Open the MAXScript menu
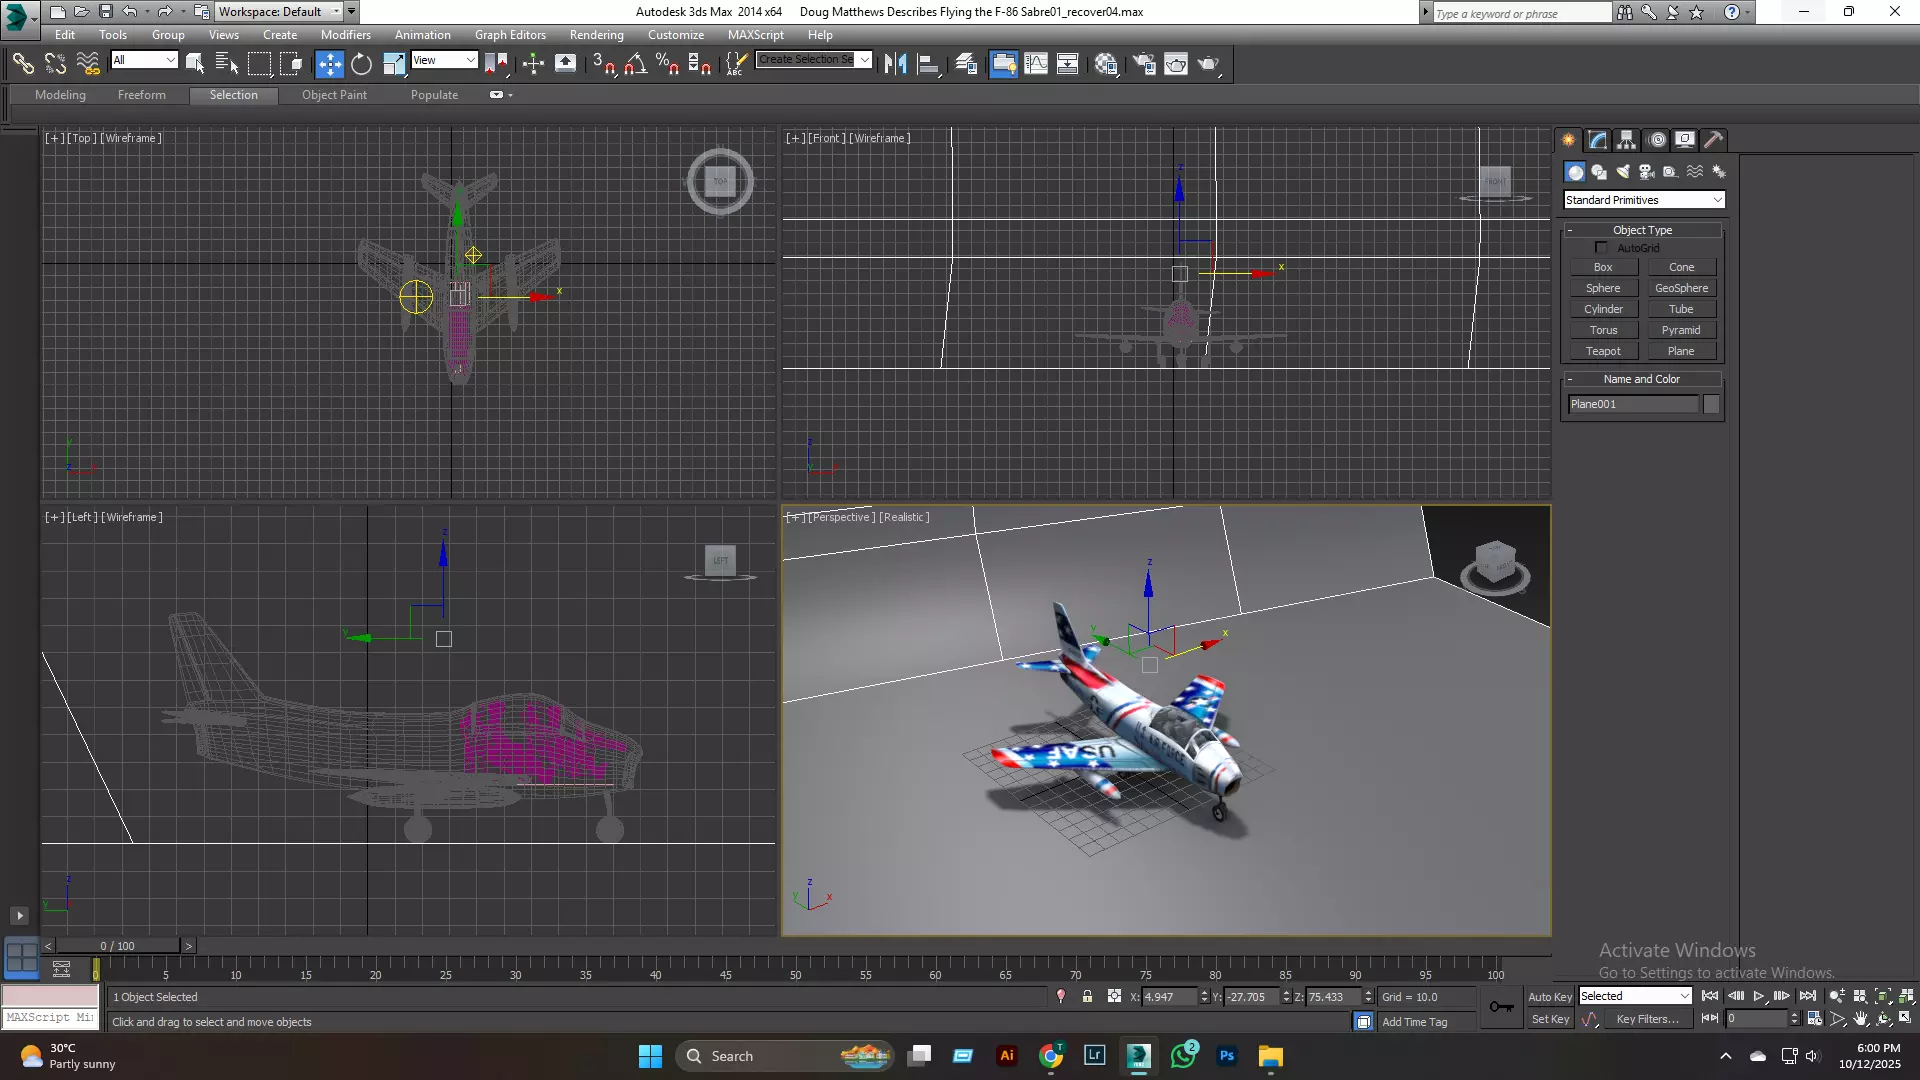The width and height of the screenshot is (1920, 1080). pos(756,35)
